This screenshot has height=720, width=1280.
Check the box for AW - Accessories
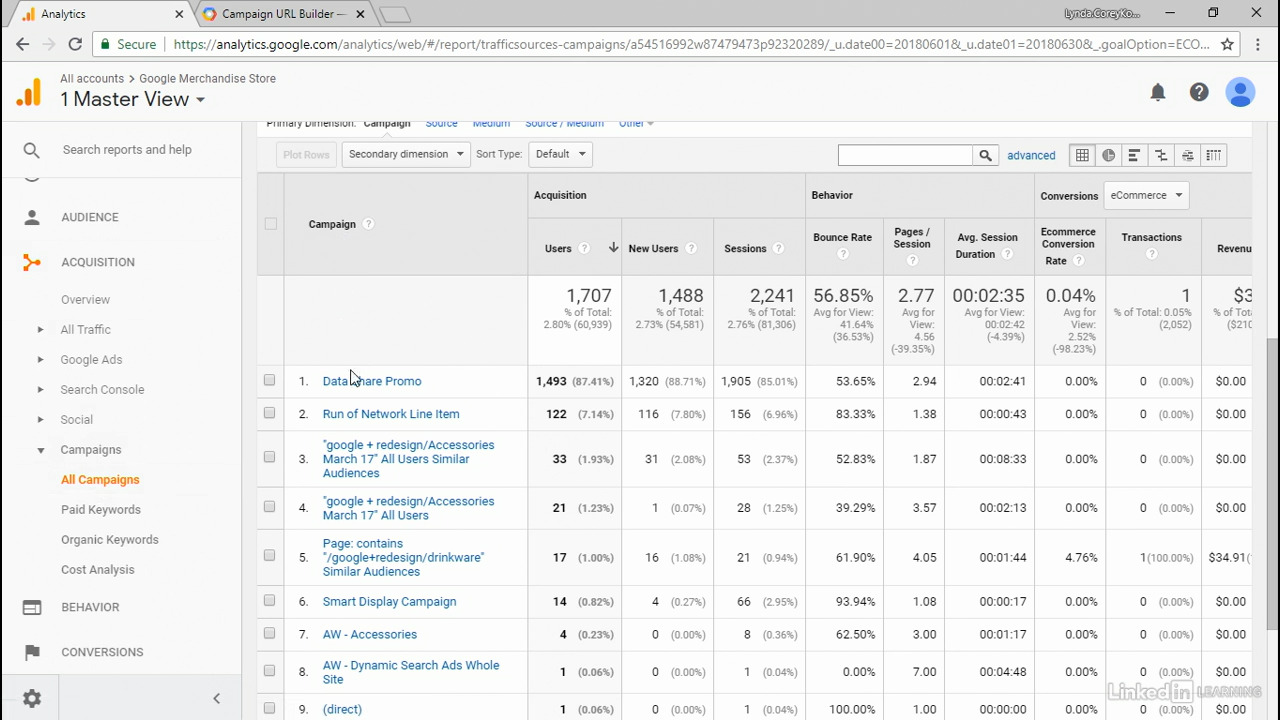coord(269,632)
